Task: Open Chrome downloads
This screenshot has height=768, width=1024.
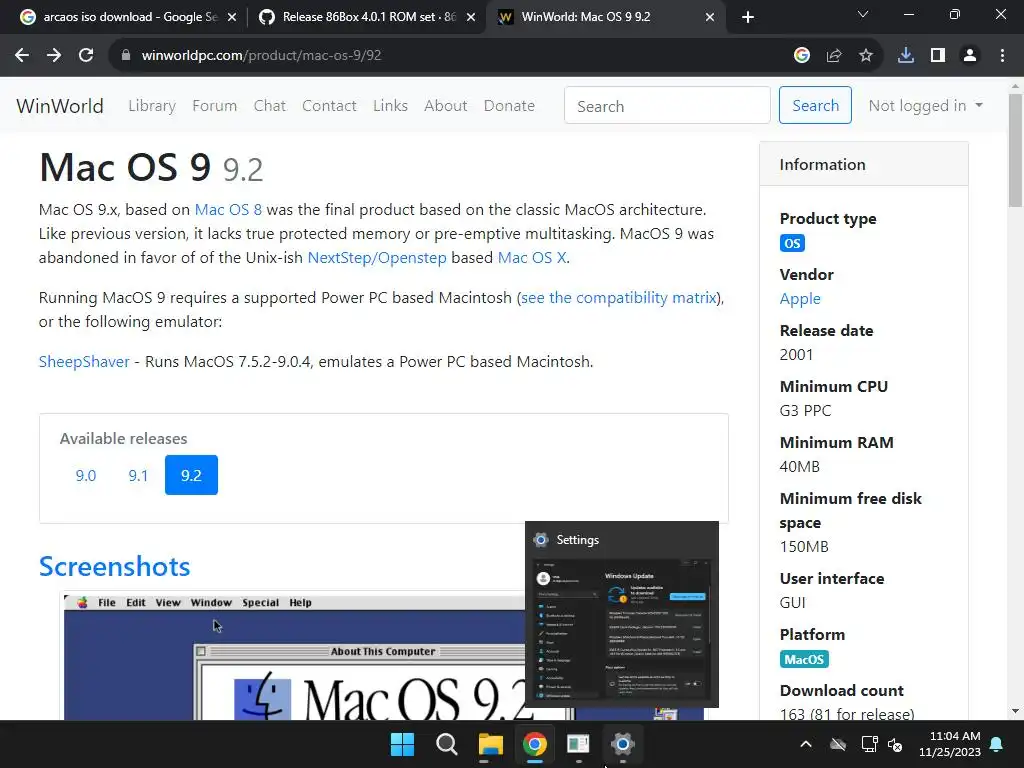Action: click(x=906, y=56)
